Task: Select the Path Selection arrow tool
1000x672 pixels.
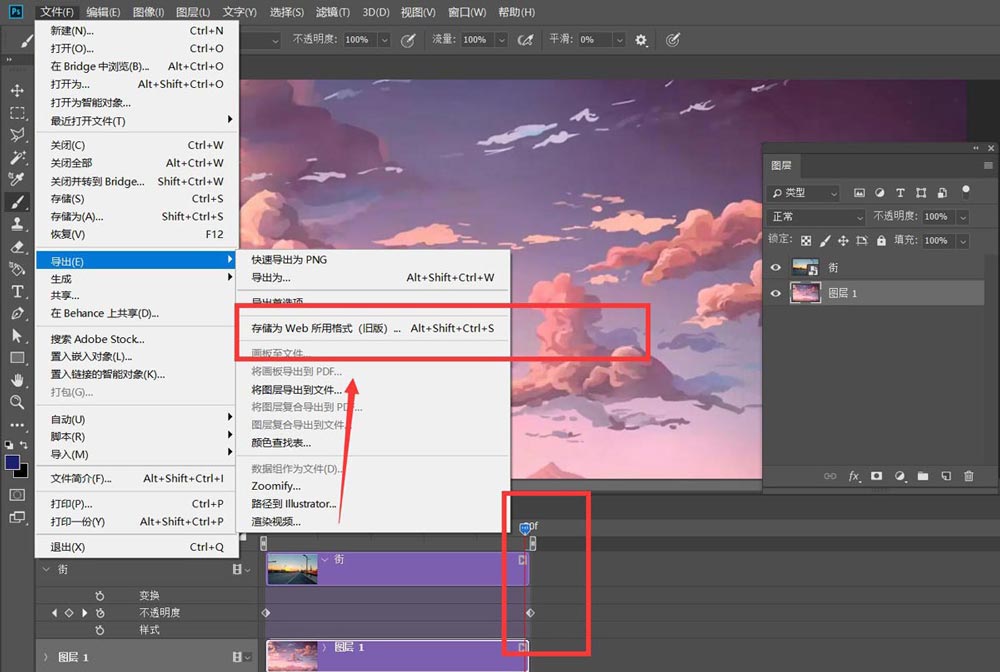Action: 17,335
